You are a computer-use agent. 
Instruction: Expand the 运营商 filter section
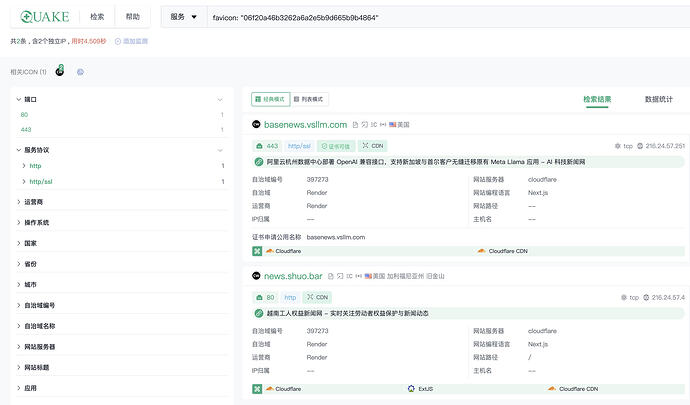point(121,202)
